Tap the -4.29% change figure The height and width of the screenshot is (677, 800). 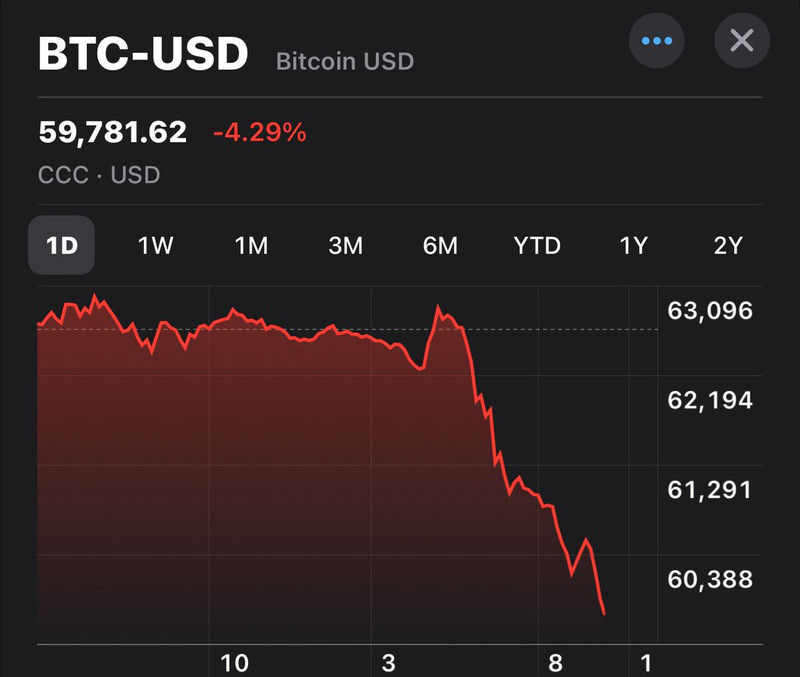[260, 132]
